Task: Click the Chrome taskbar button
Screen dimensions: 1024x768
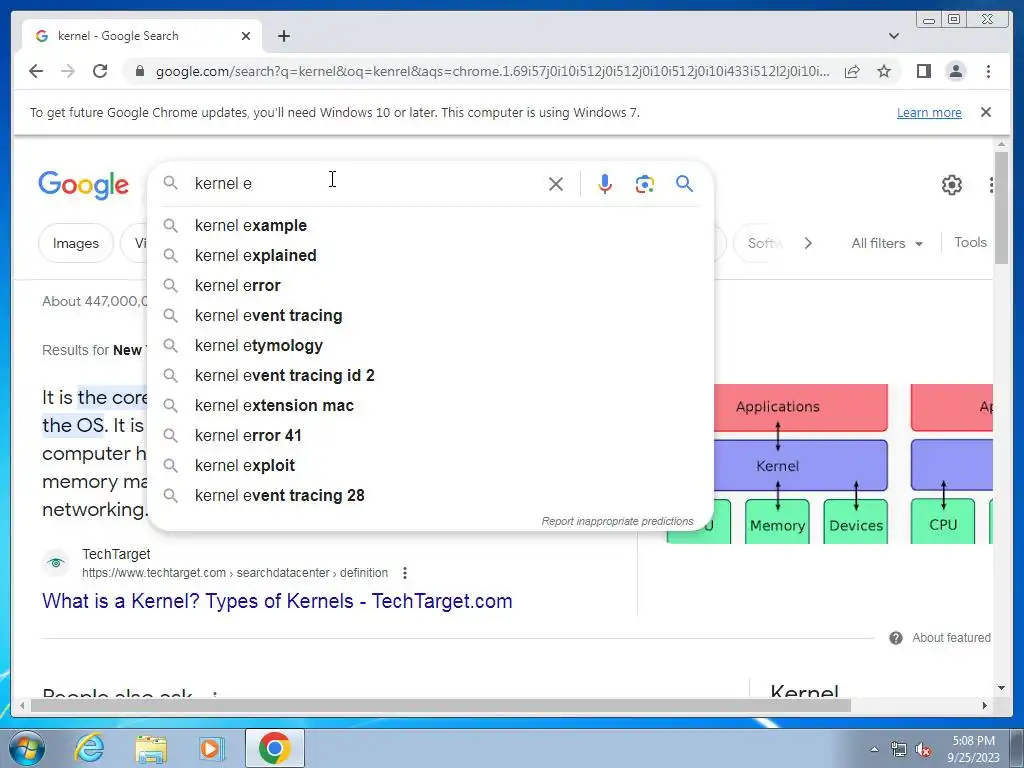Action: point(274,748)
